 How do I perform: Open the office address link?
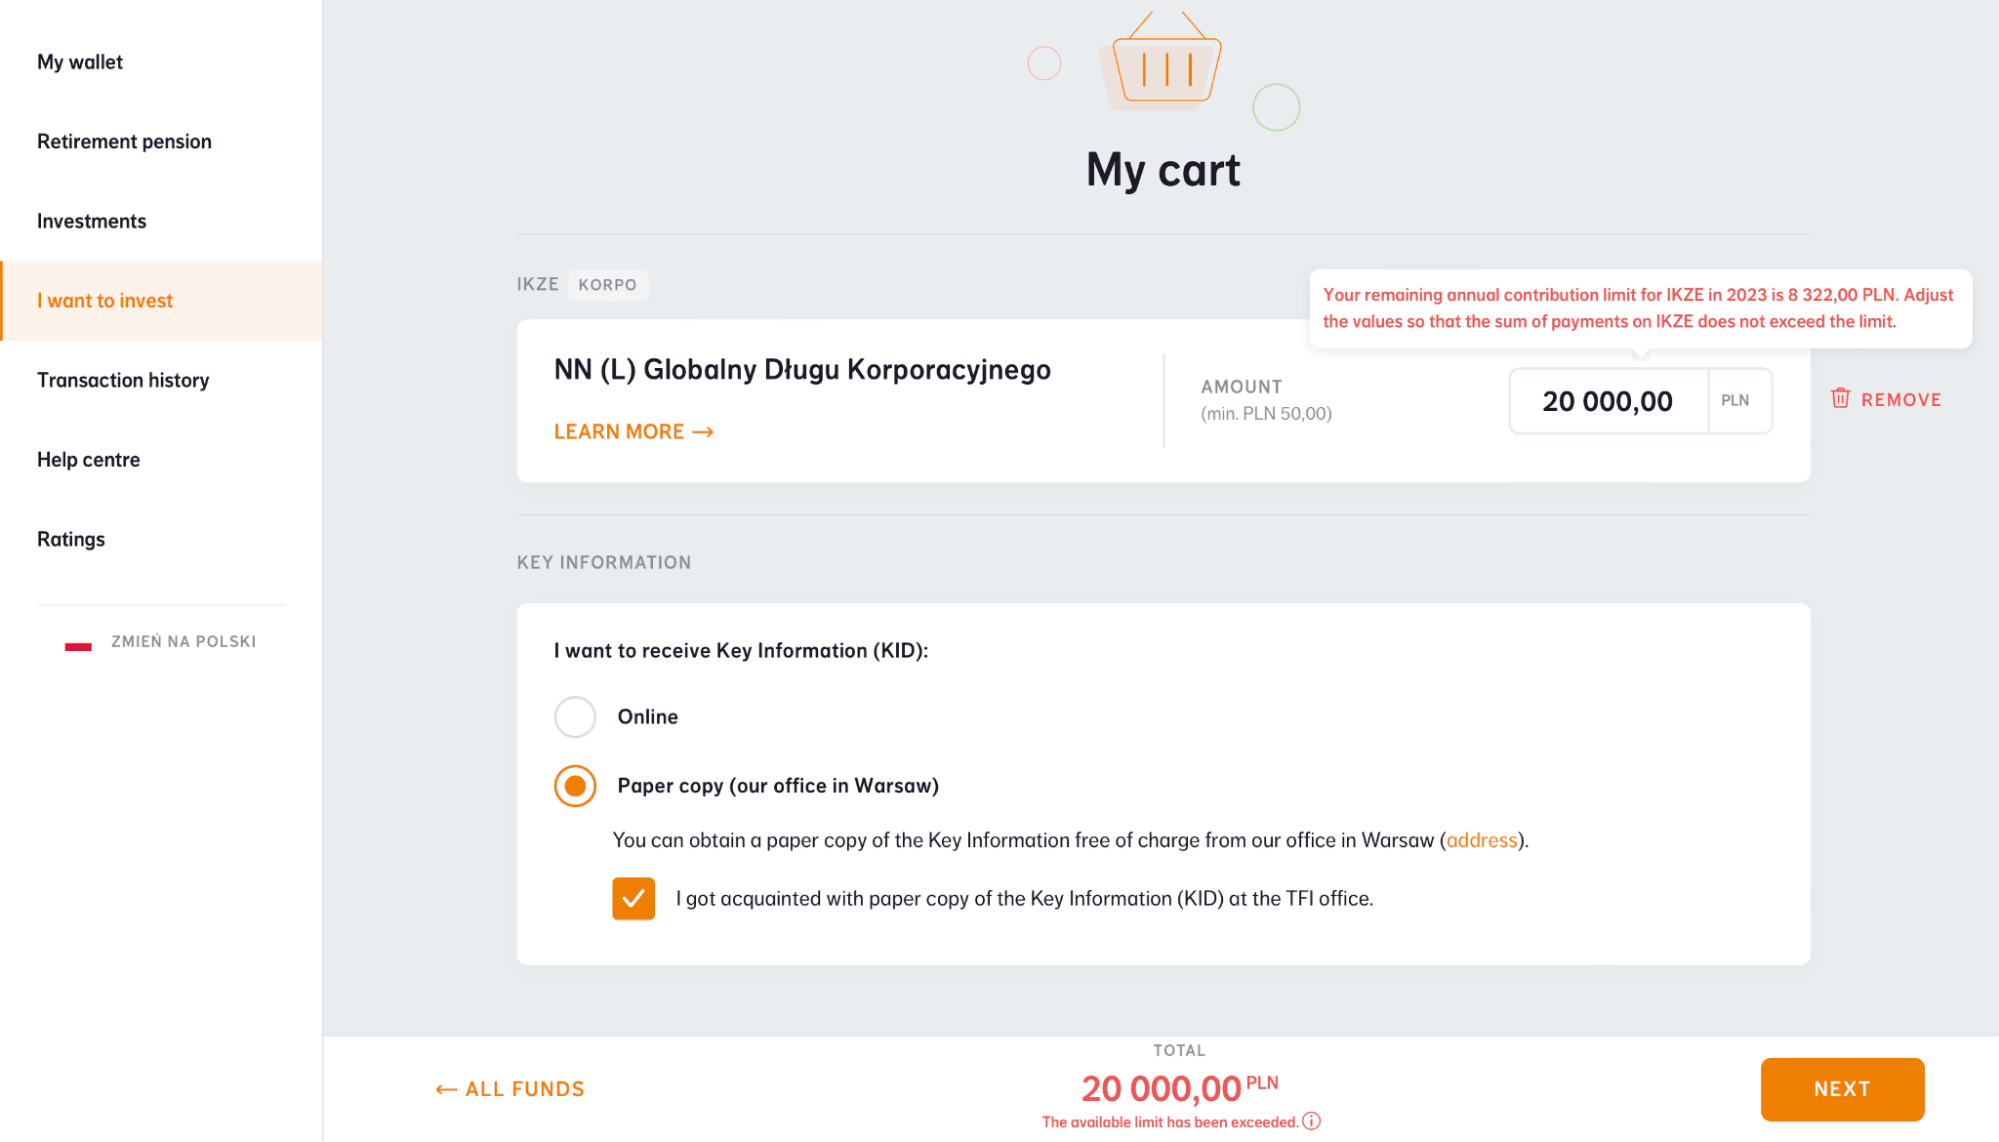pos(1481,840)
